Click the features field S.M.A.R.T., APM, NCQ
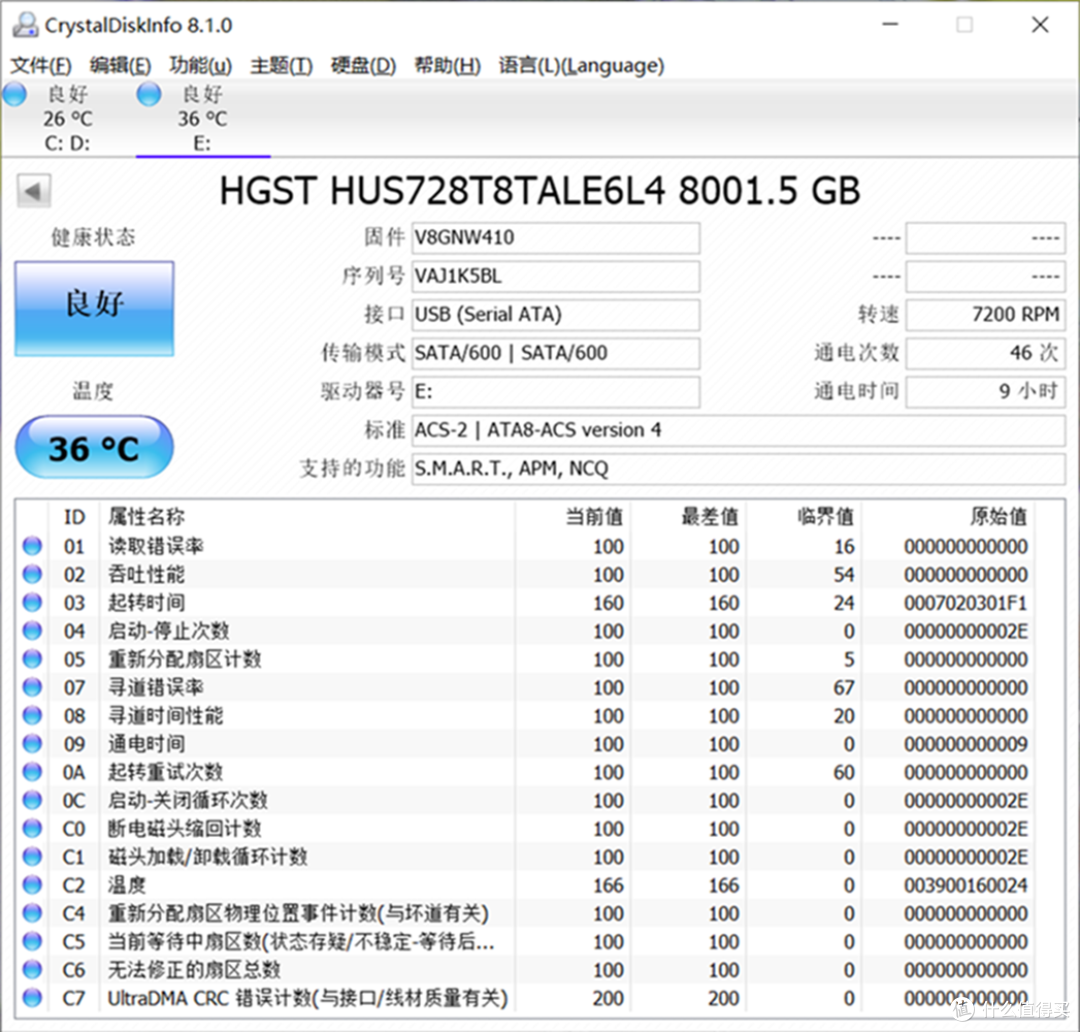The image size is (1080, 1032). click(x=738, y=469)
